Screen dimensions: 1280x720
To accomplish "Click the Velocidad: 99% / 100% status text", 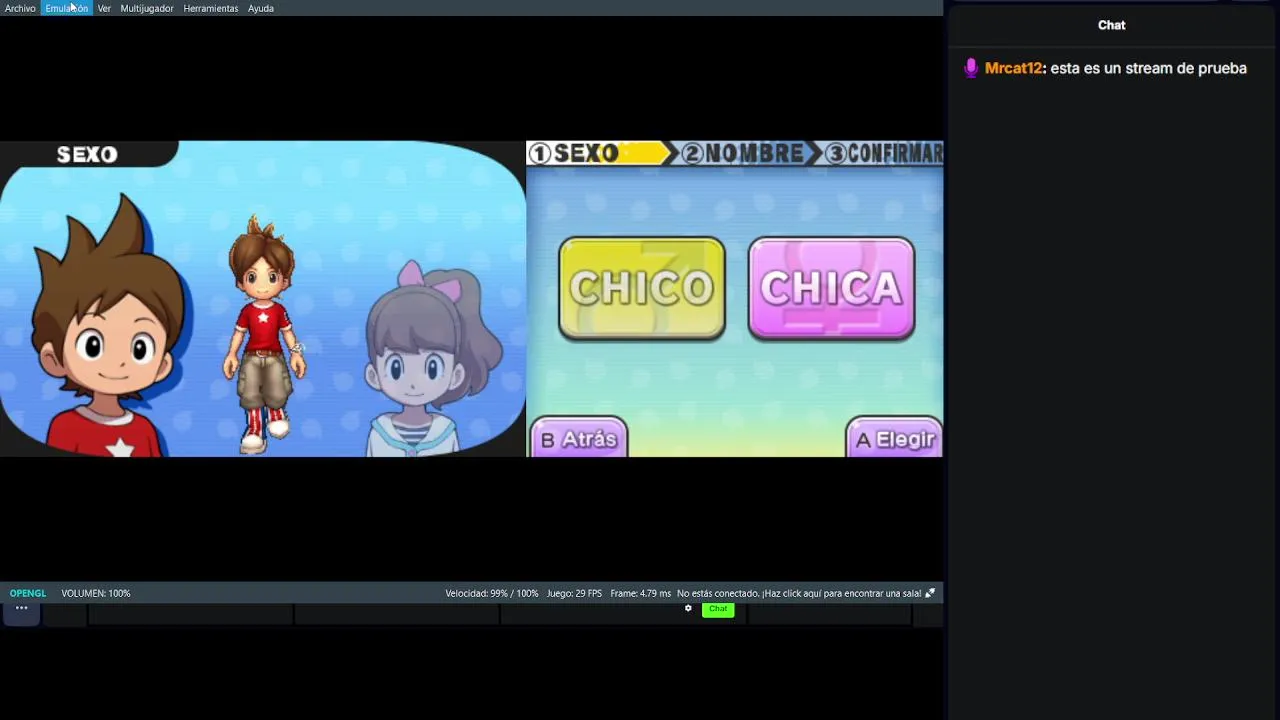I will [492, 593].
